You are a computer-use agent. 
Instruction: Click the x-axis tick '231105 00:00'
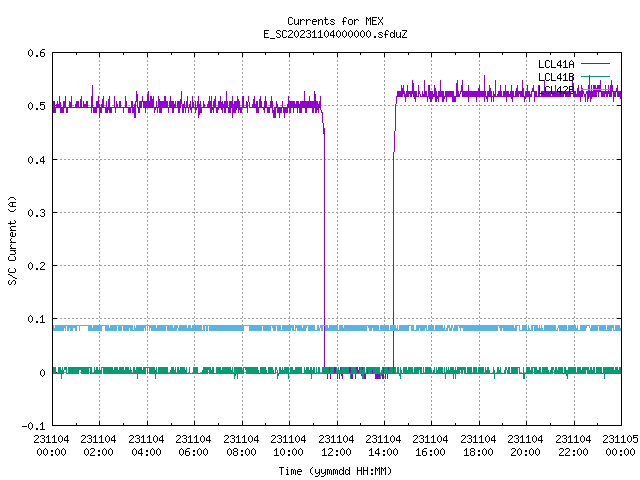(x=620, y=446)
